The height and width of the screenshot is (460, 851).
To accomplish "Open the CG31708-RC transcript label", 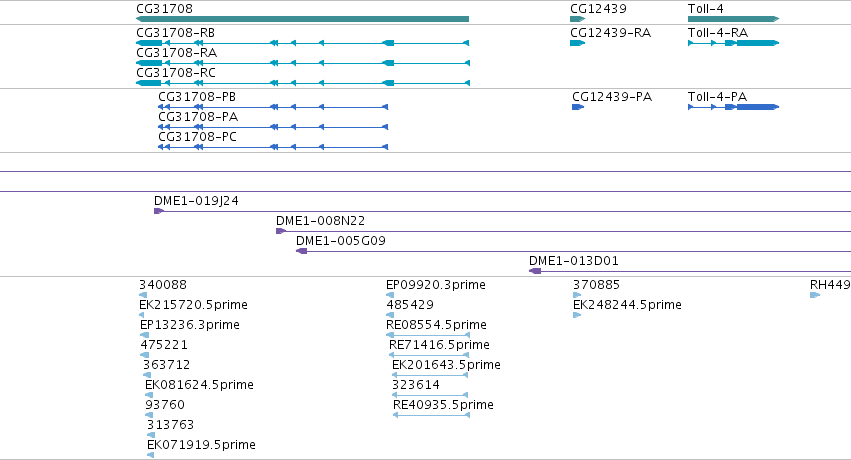I will click(176, 73).
